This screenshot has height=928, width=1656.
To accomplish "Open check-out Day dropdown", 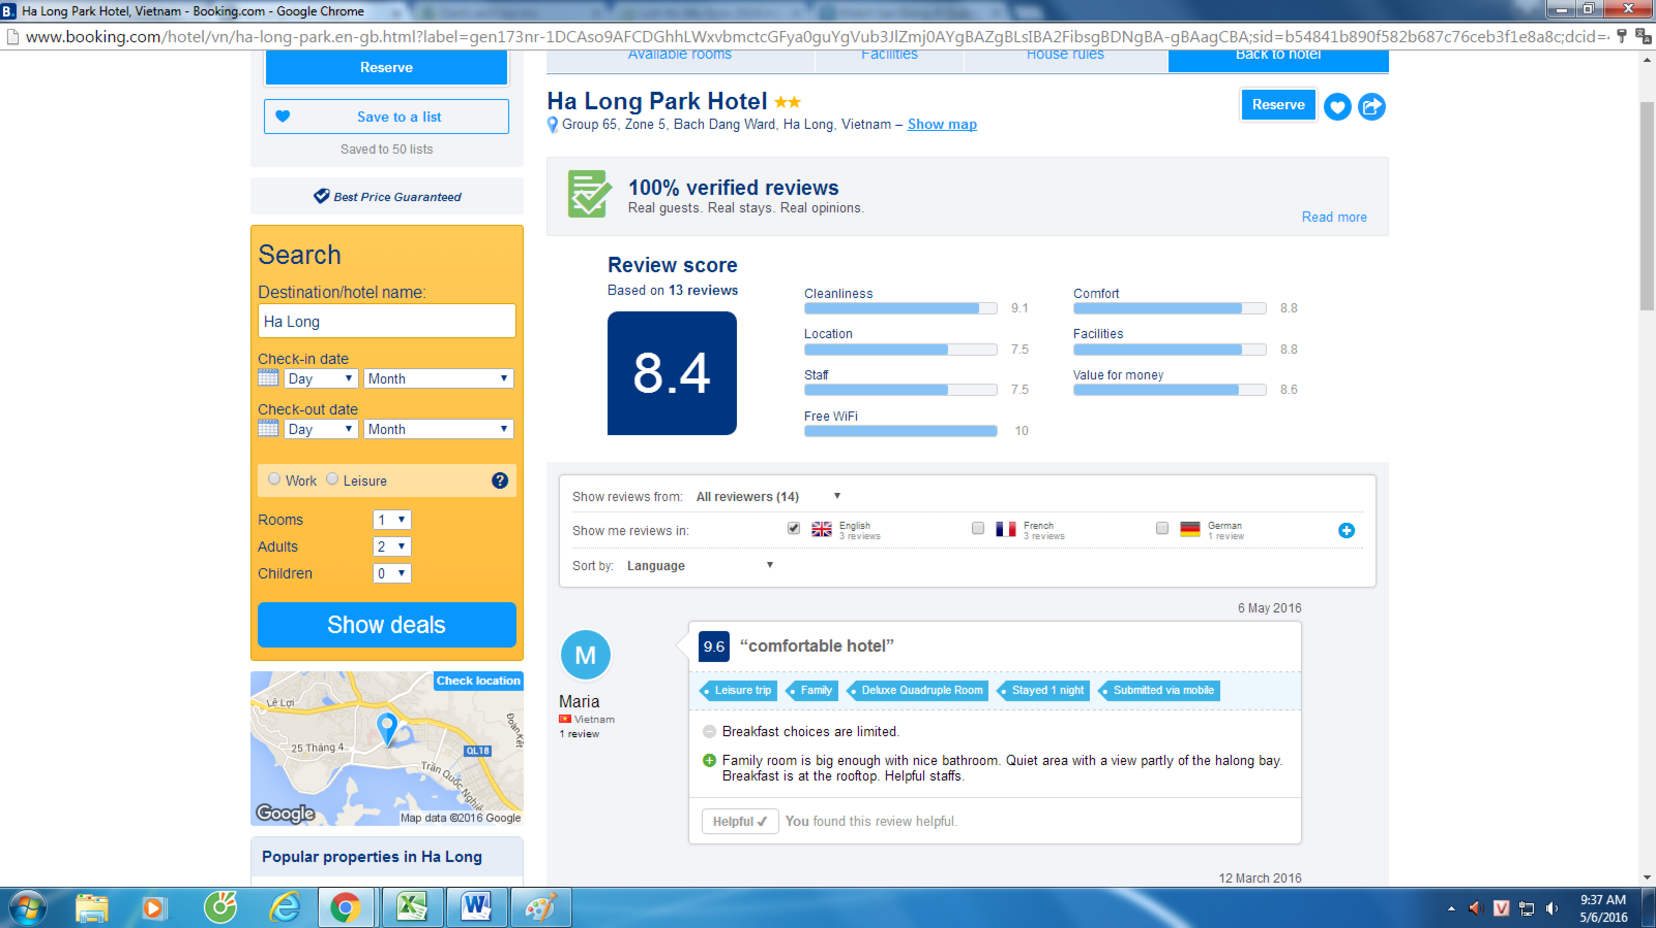I will (321, 428).
